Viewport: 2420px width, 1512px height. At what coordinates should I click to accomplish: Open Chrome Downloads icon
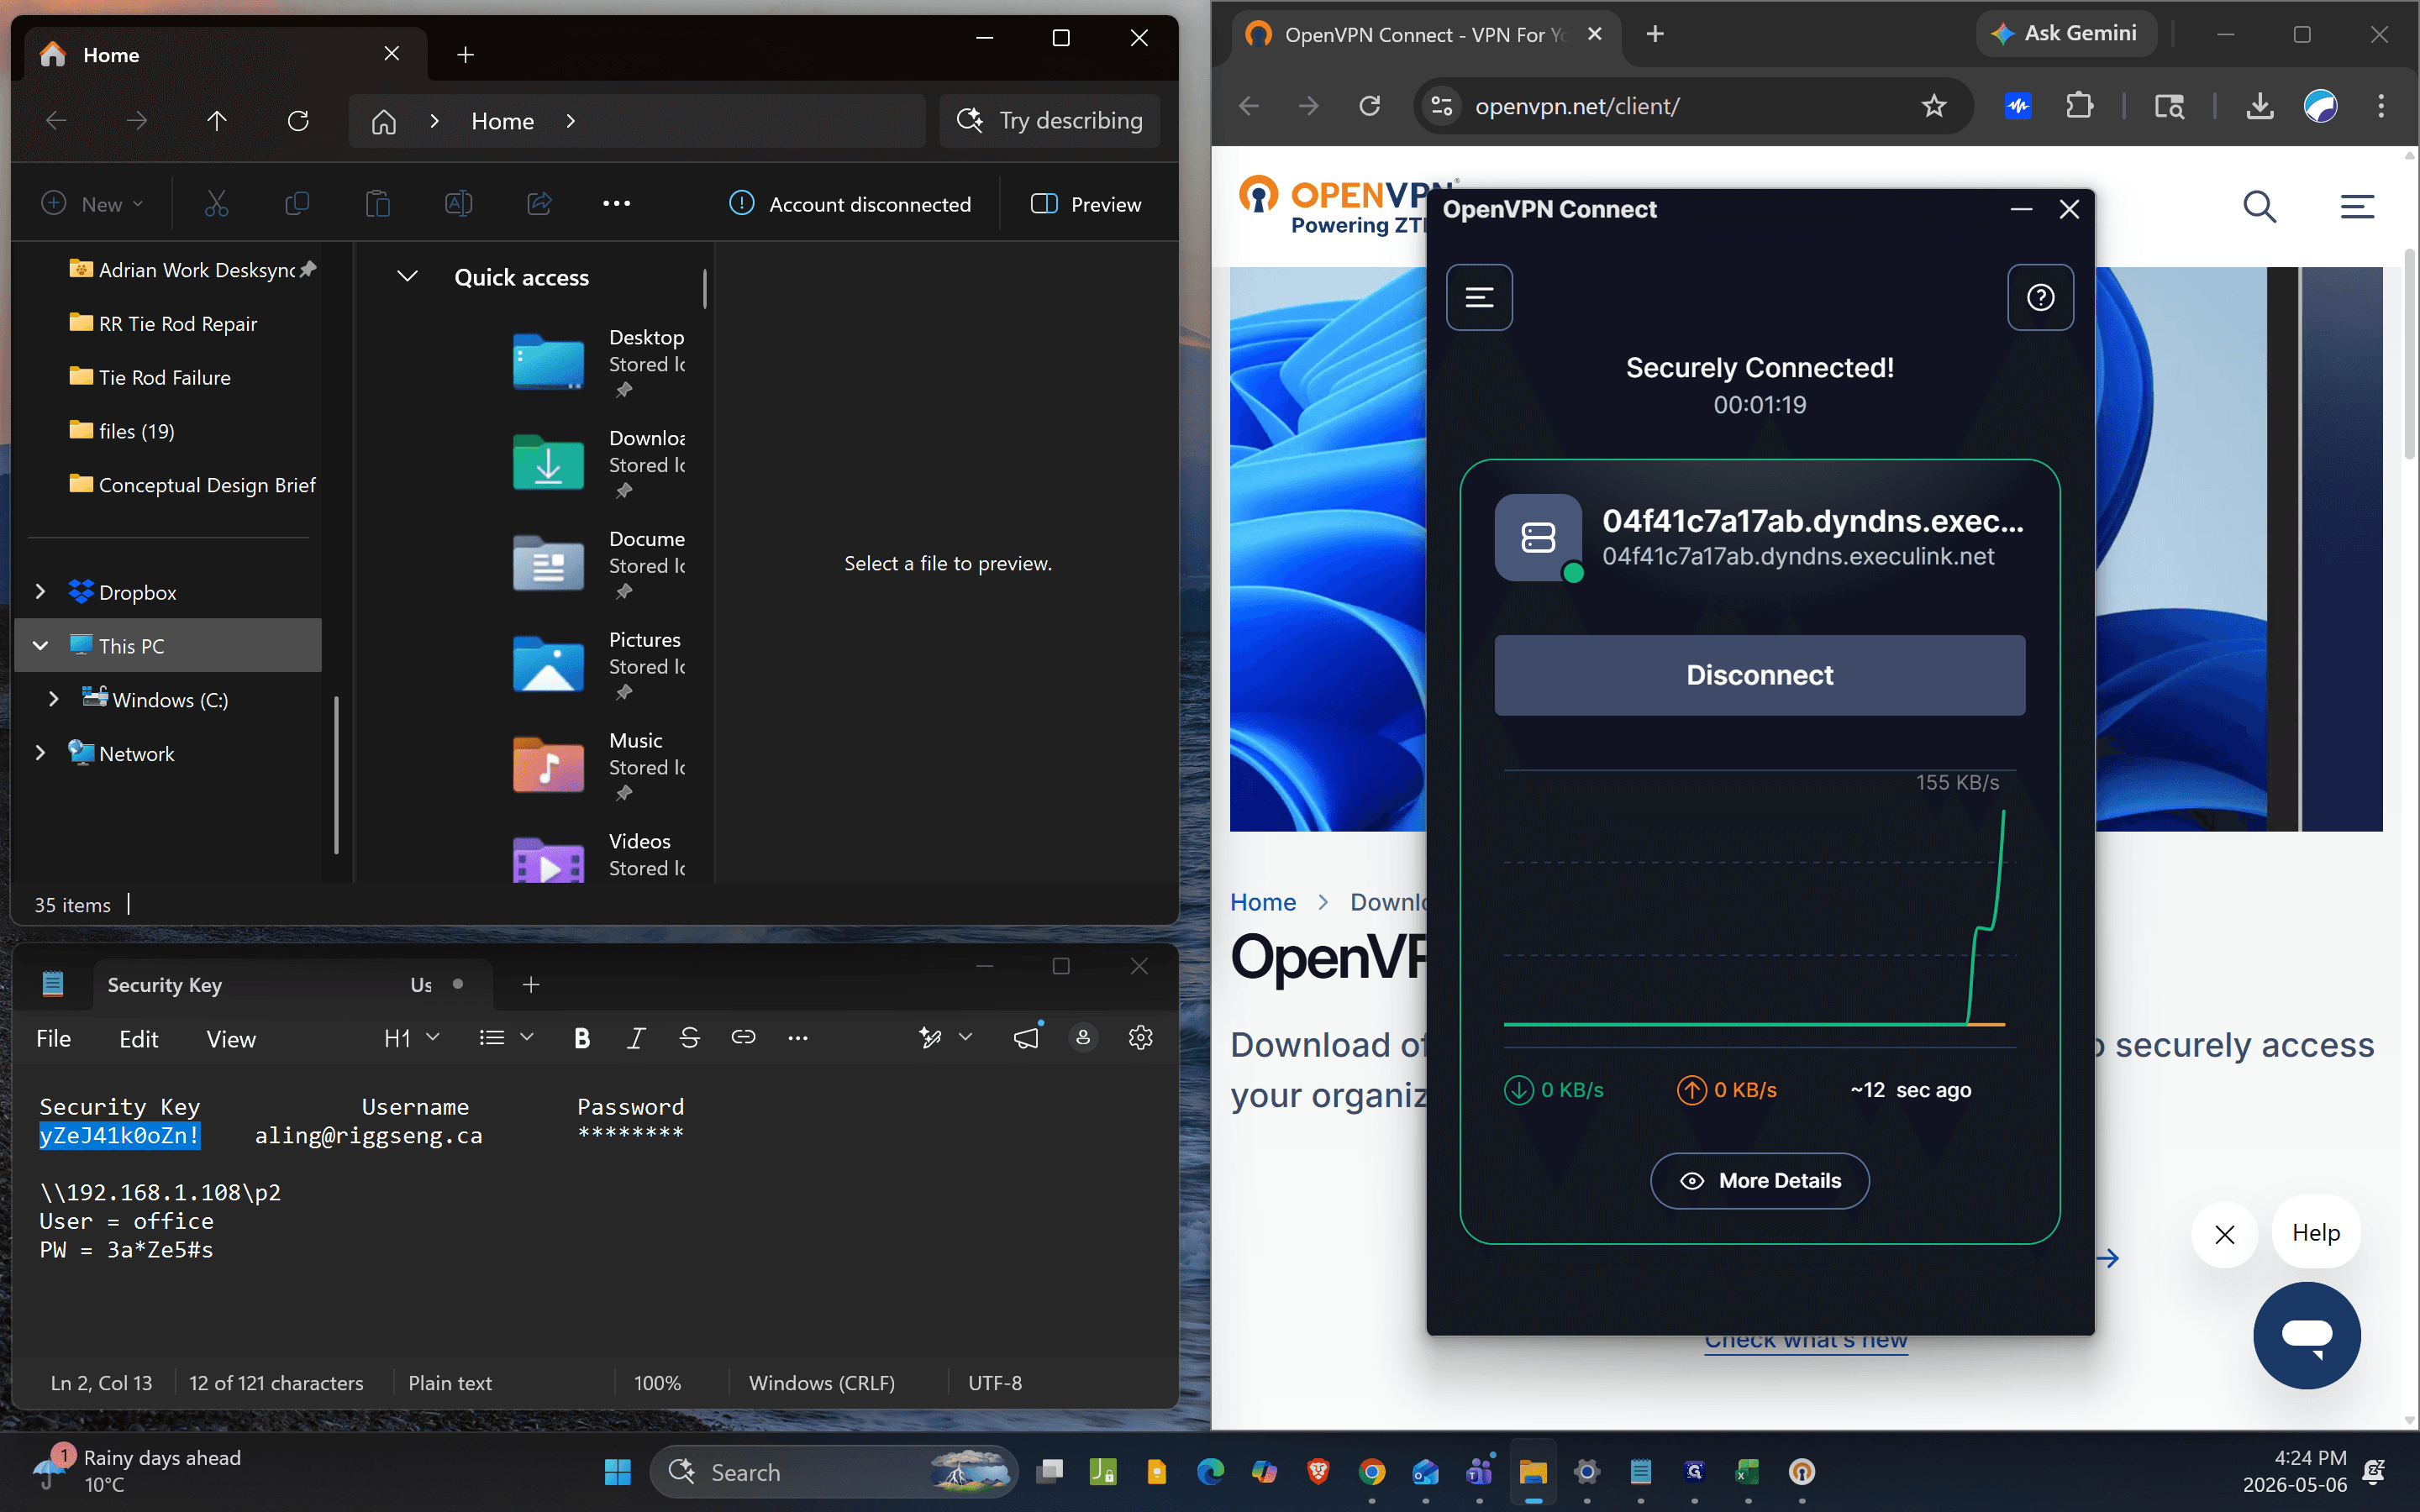[2260, 106]
